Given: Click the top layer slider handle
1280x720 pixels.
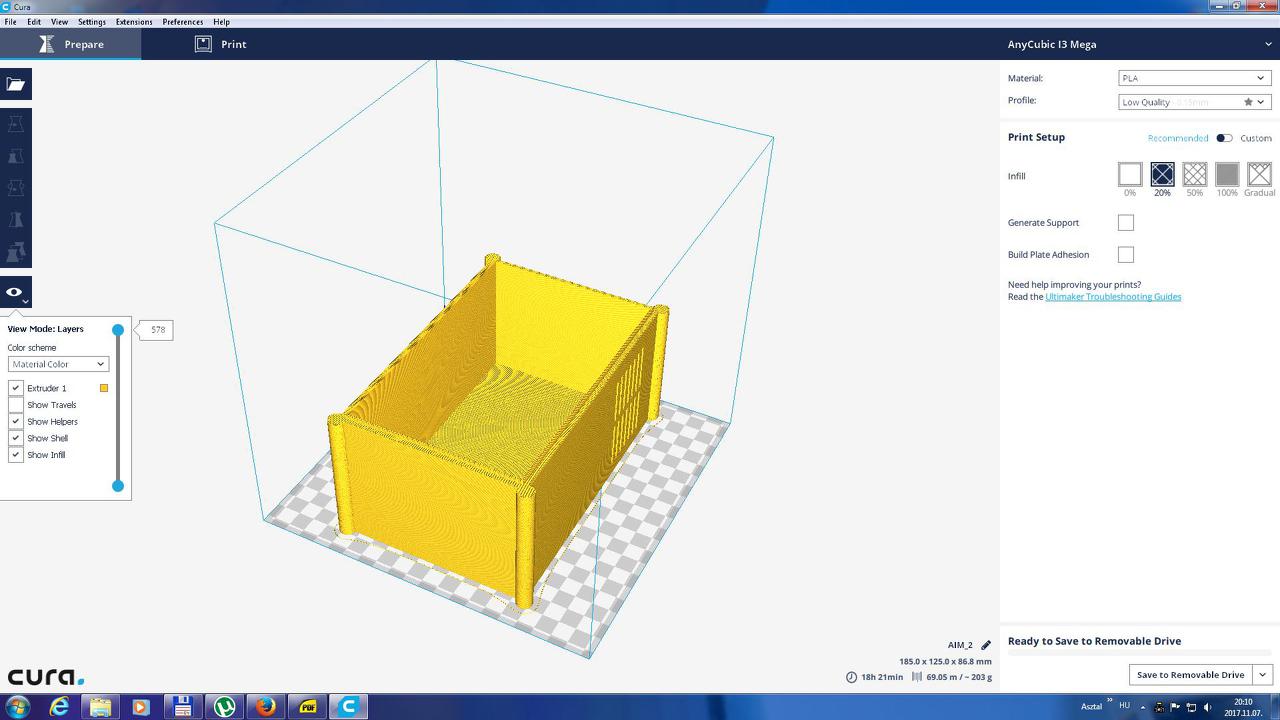Looking at the screenshot, I should click(x=118, y=330).
